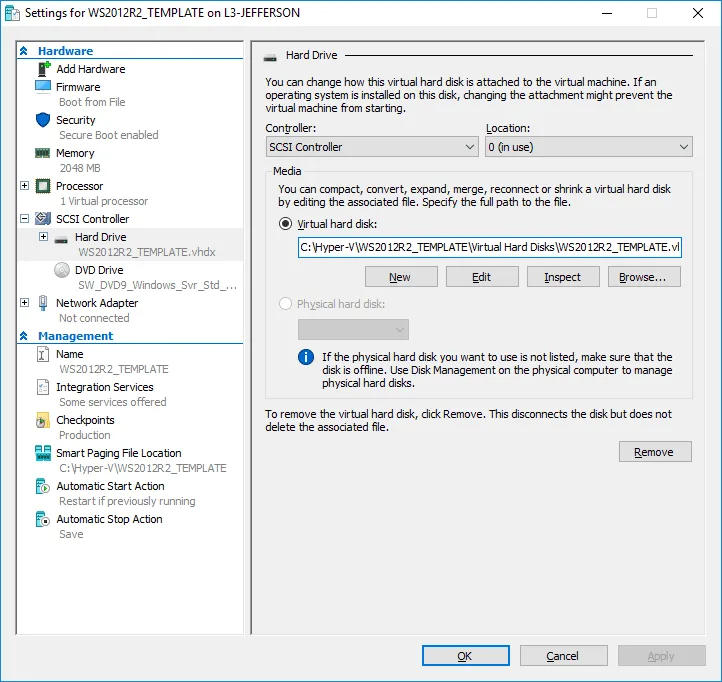
Task: Click the SCSI Controller icon
Action: (43, 219)
